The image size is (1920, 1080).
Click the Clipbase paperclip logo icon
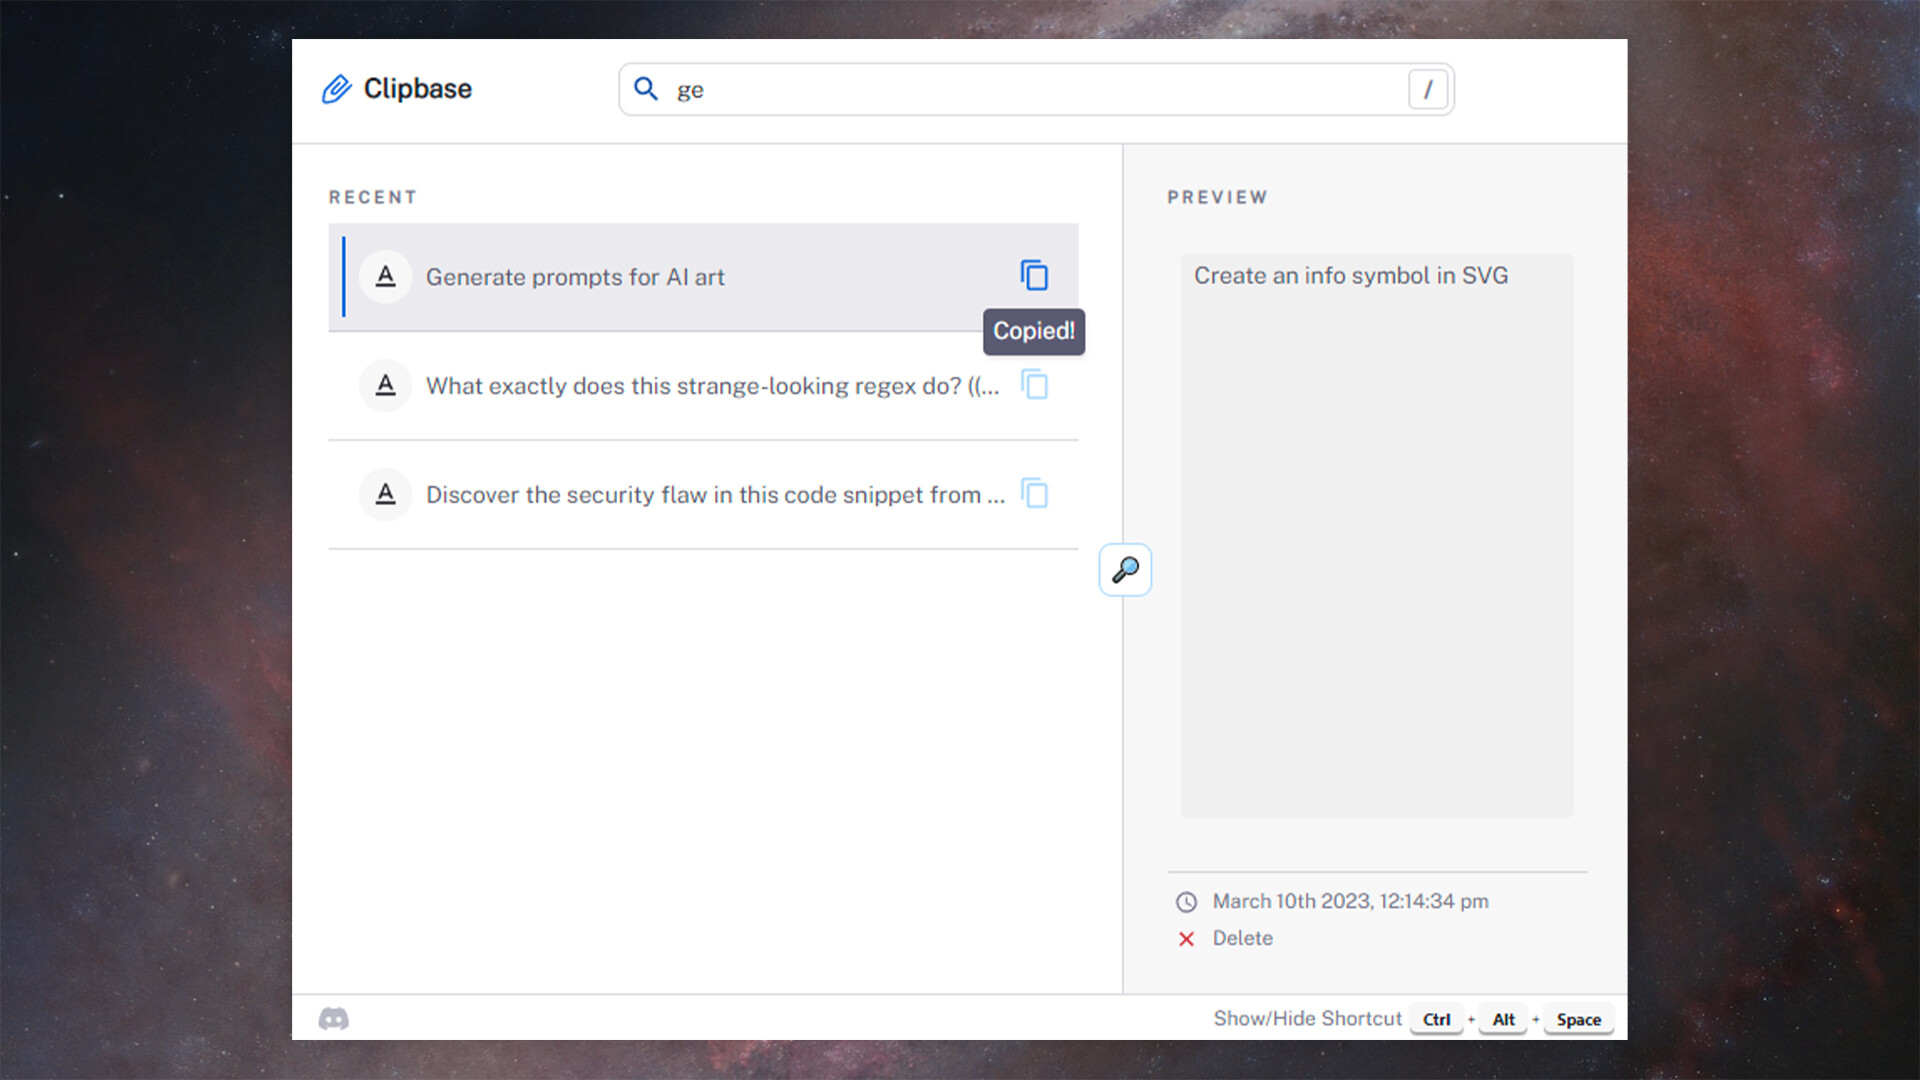point(337,89)
